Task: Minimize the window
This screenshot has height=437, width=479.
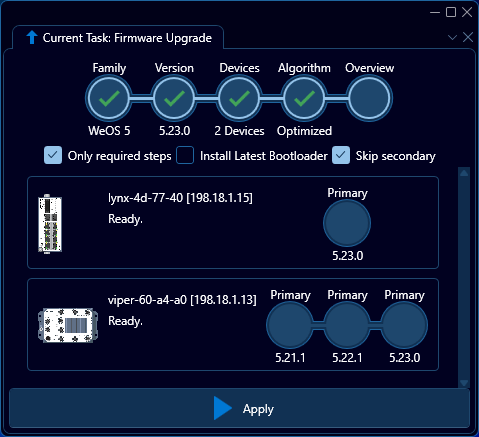Action: 435,12
